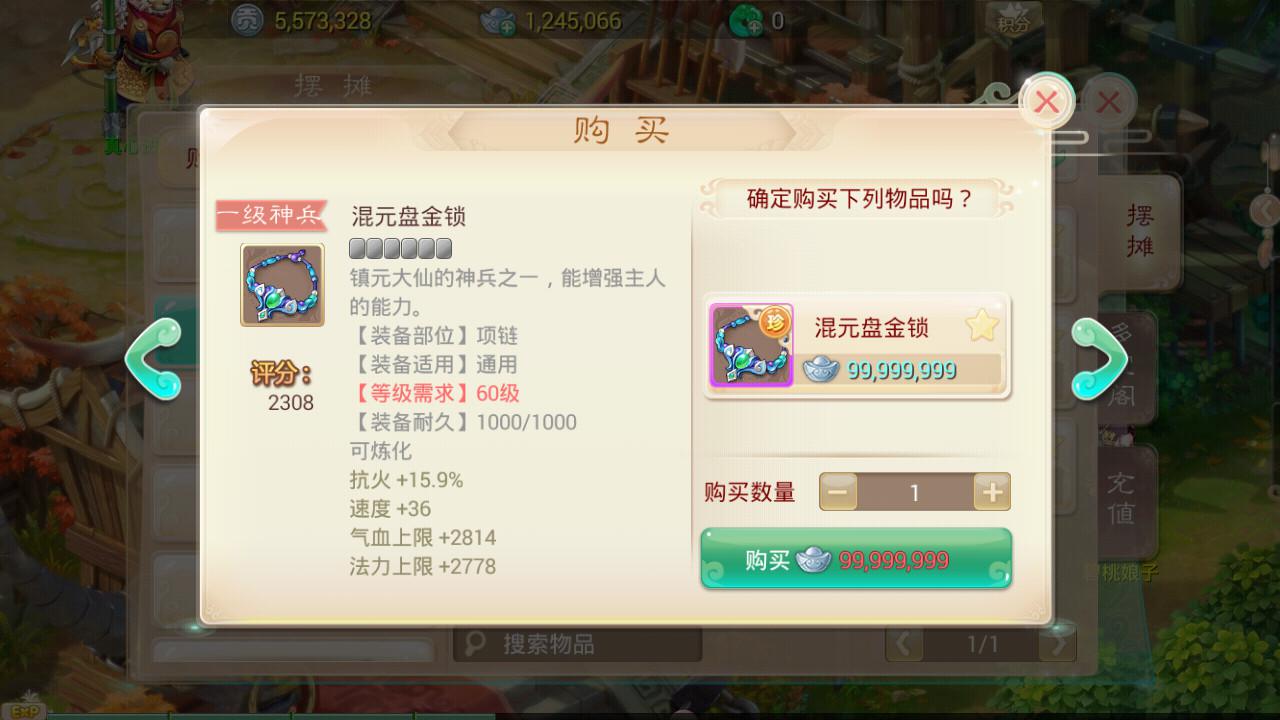1280x720 pixels.
Task: Click the necklace item icon on the left
Action: (x=282, y=285)
